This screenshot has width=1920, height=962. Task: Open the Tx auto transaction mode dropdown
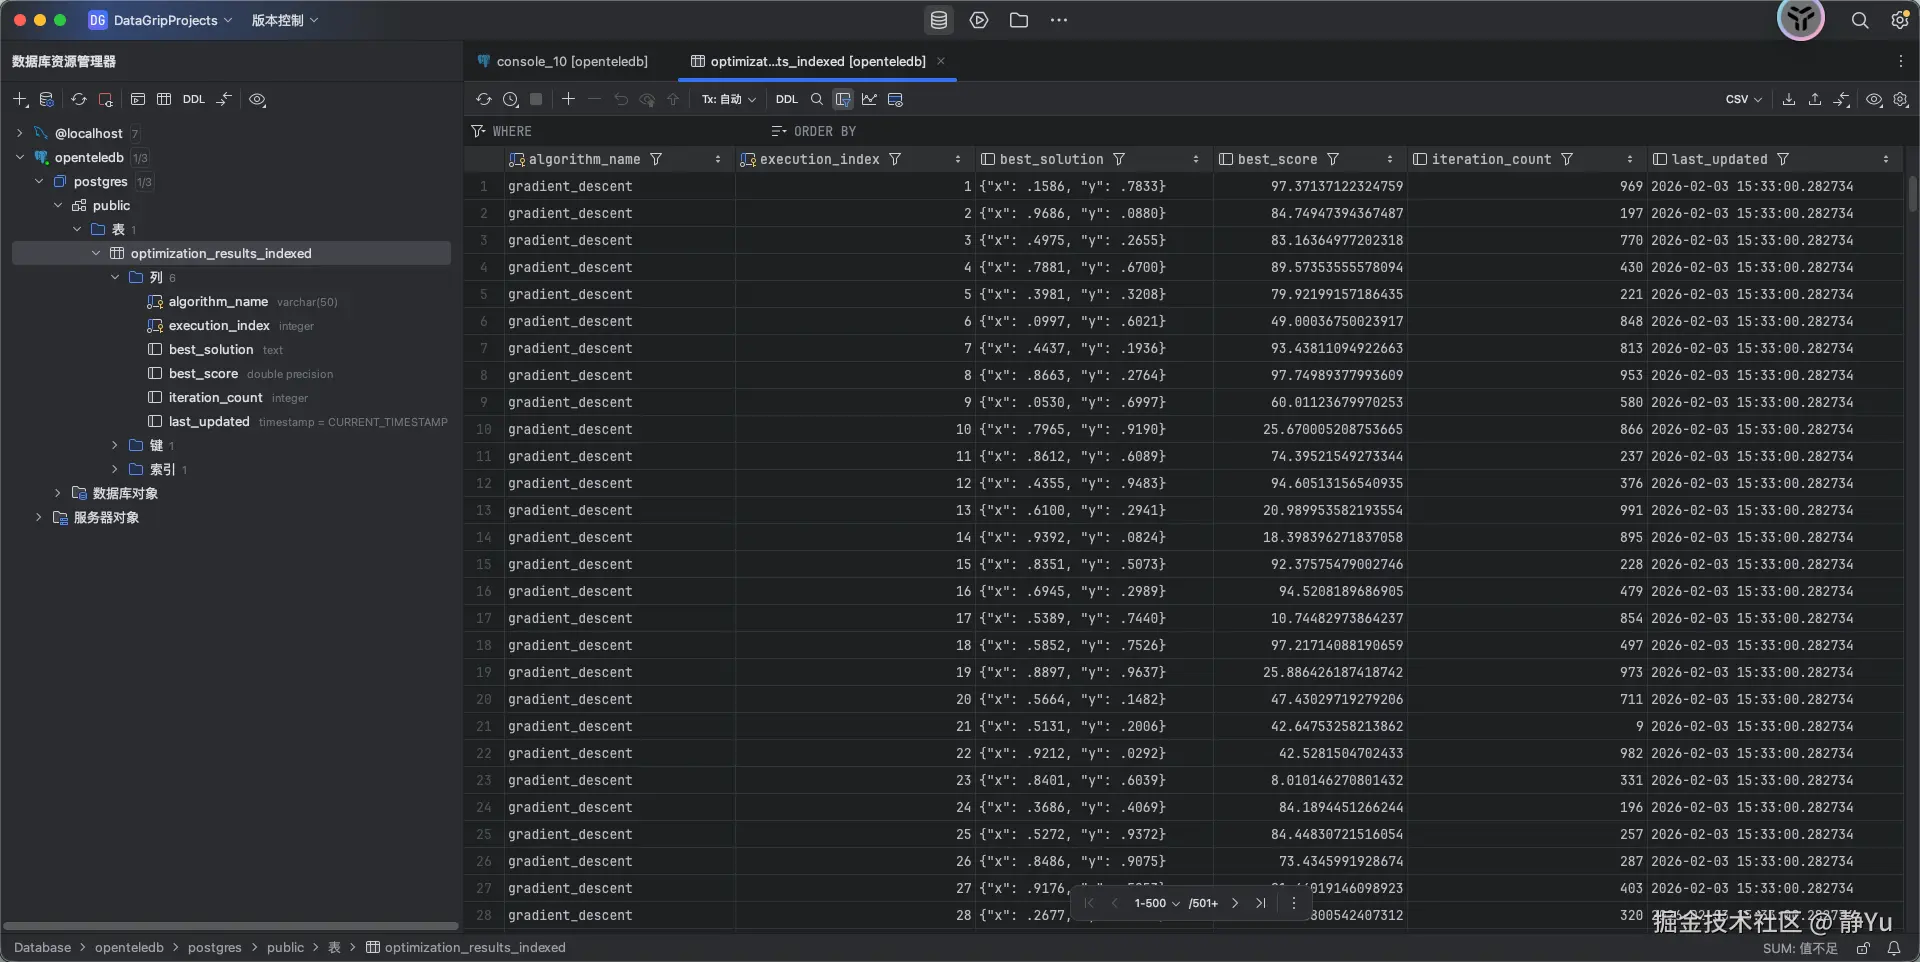pyautogui.click(x=728, y=99)
